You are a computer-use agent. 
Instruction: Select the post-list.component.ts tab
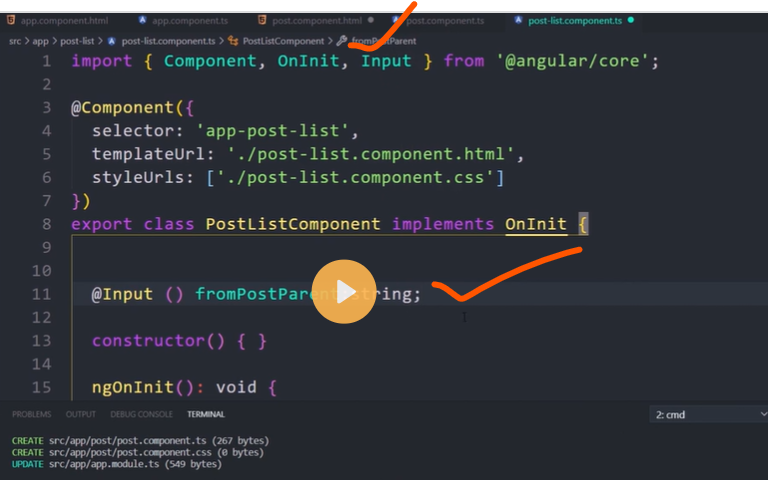pos(574,20)
